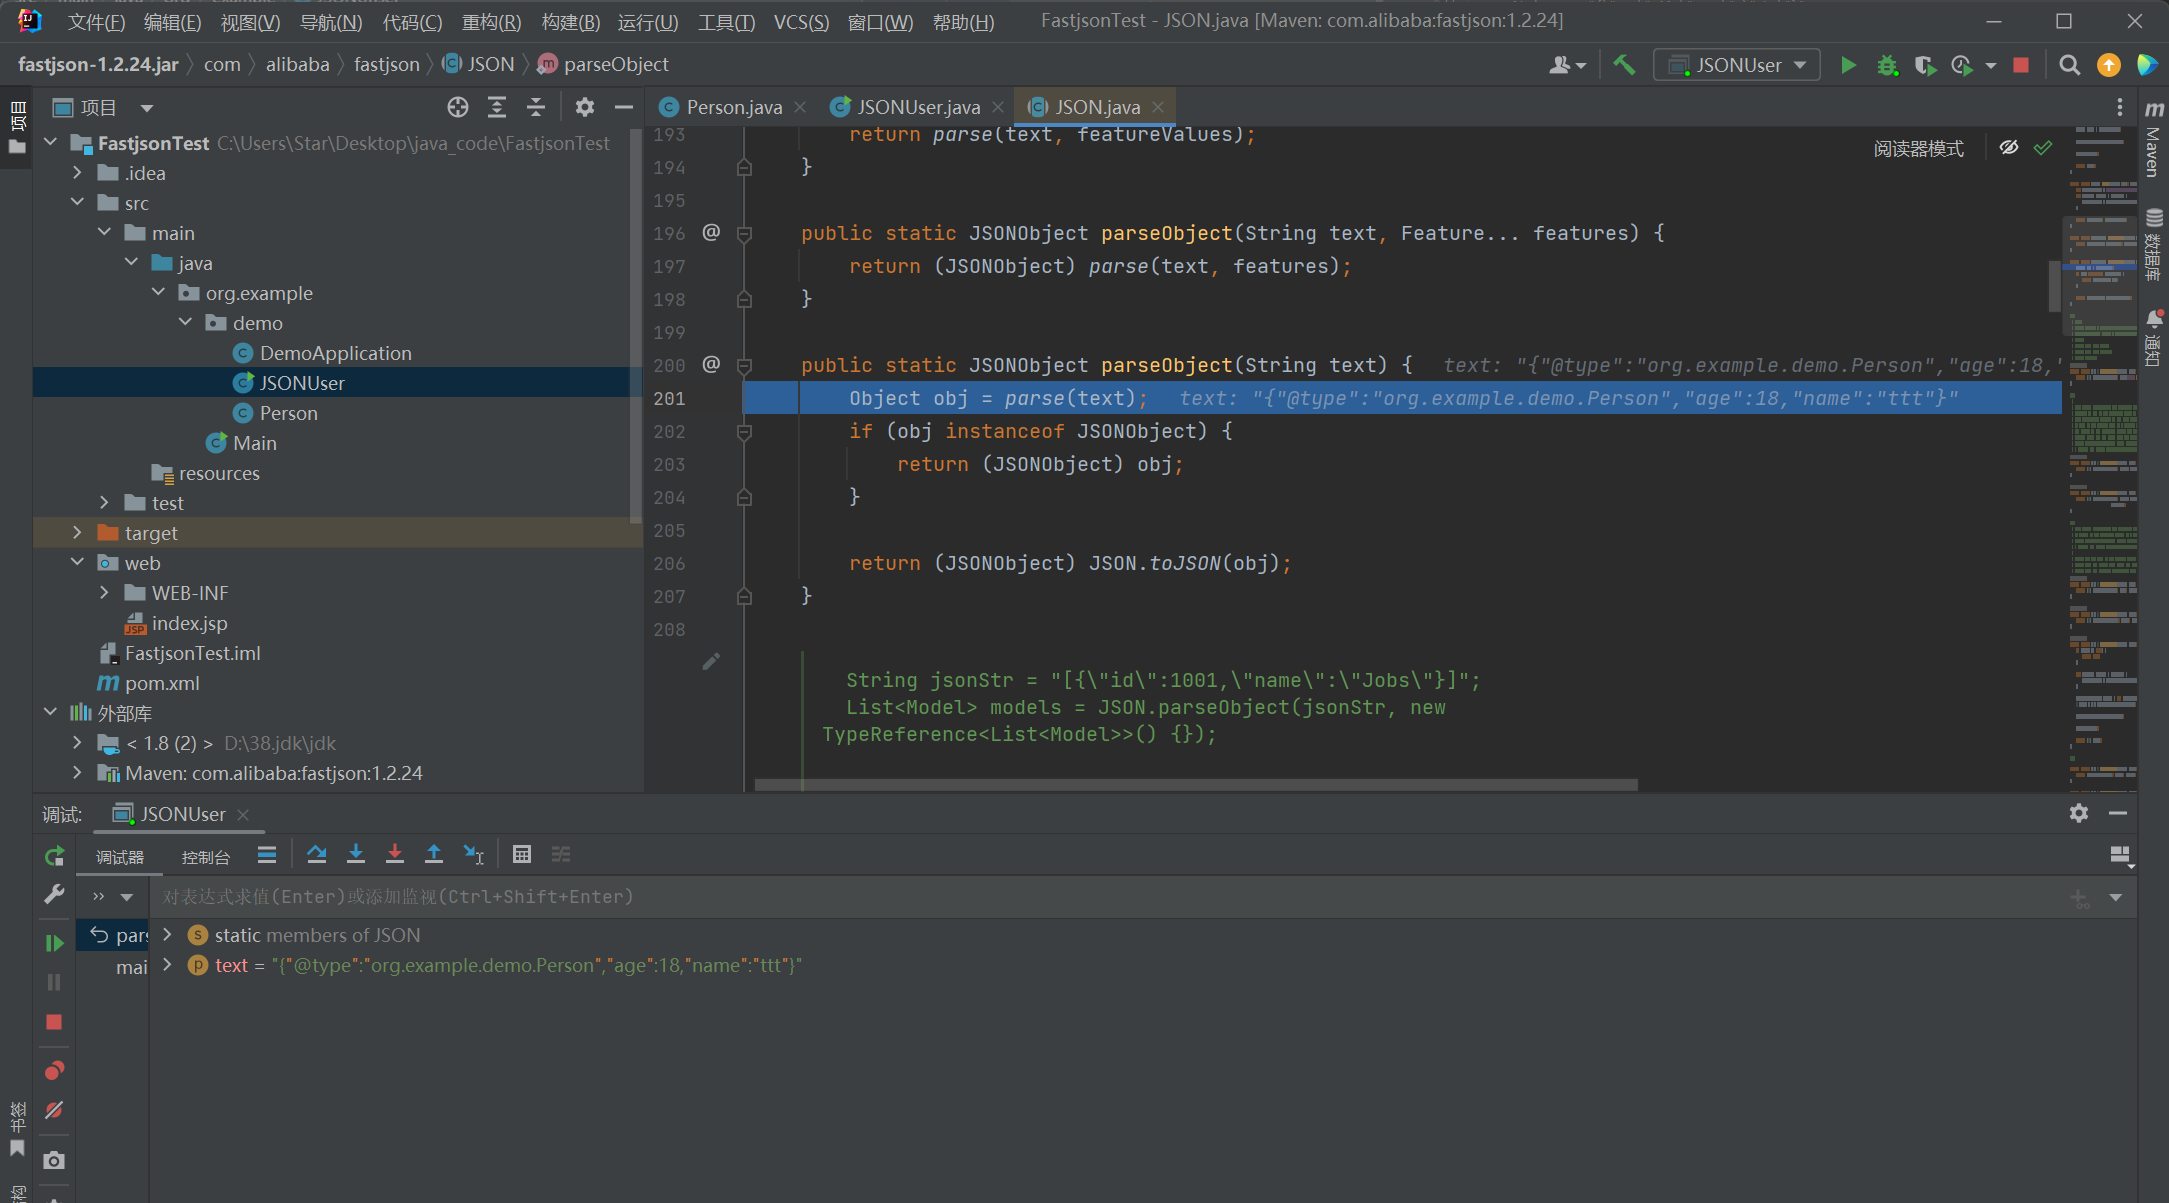Expand the text variable in debugger
This screenshot has width=2169, height=1203.
click(x=168, y=965)
